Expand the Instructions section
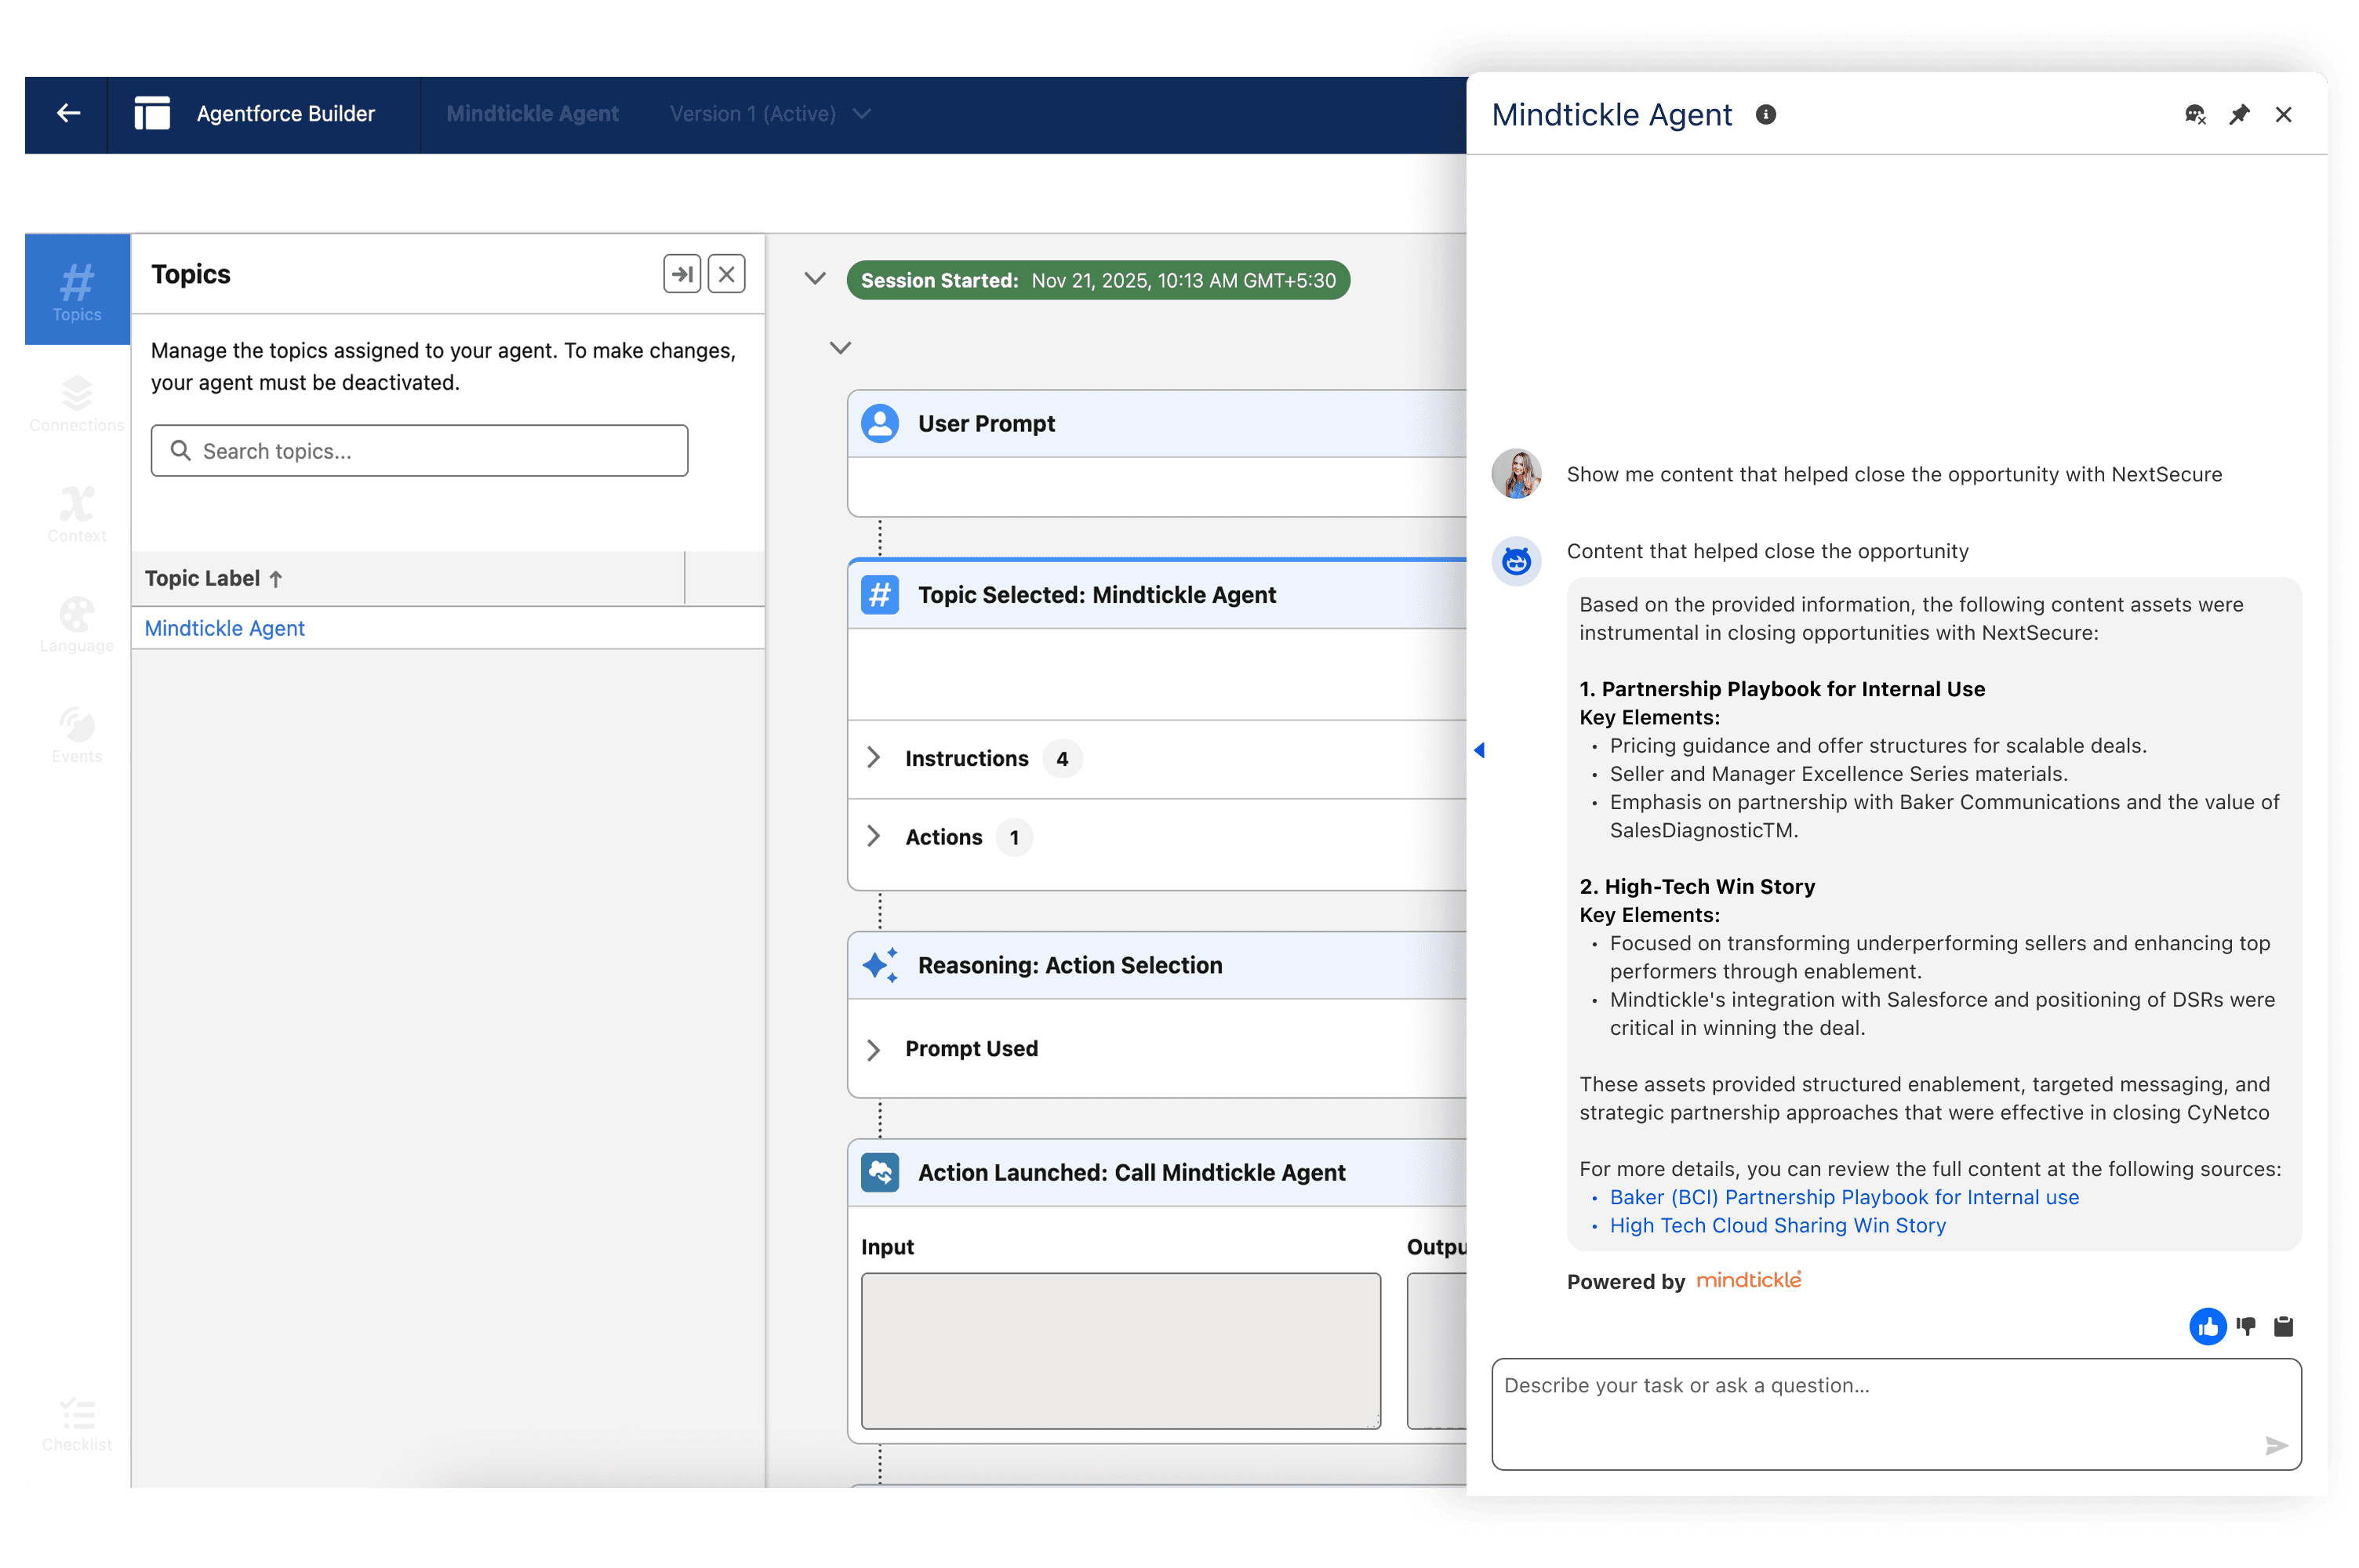Viewport: 2359px width, 1568px height. point(873,757)
